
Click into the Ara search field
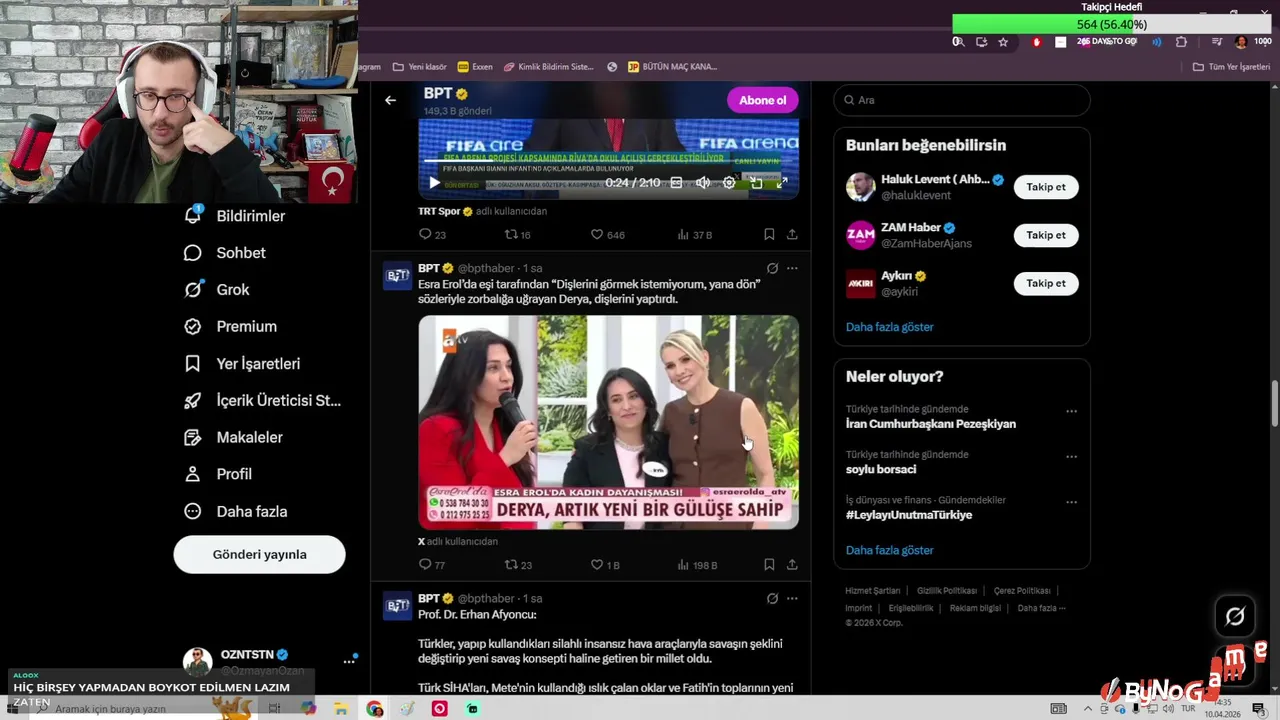[x=962, y=100]
